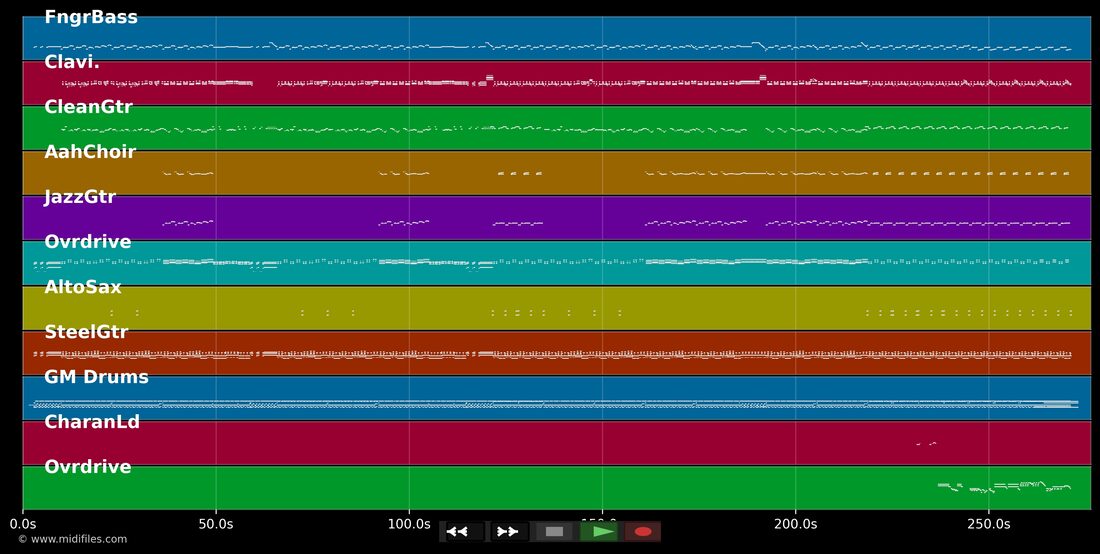The width and height of the screenshot is (1100, 554).
Task: Select the JazzGtr track label
Action: (x=80, y=197)
